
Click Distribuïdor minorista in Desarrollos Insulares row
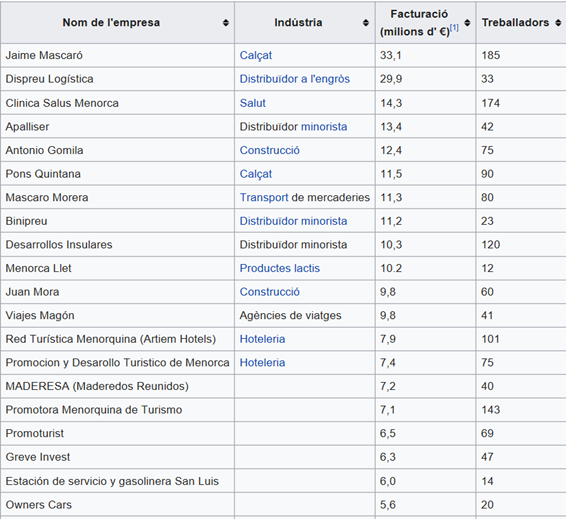293,245
